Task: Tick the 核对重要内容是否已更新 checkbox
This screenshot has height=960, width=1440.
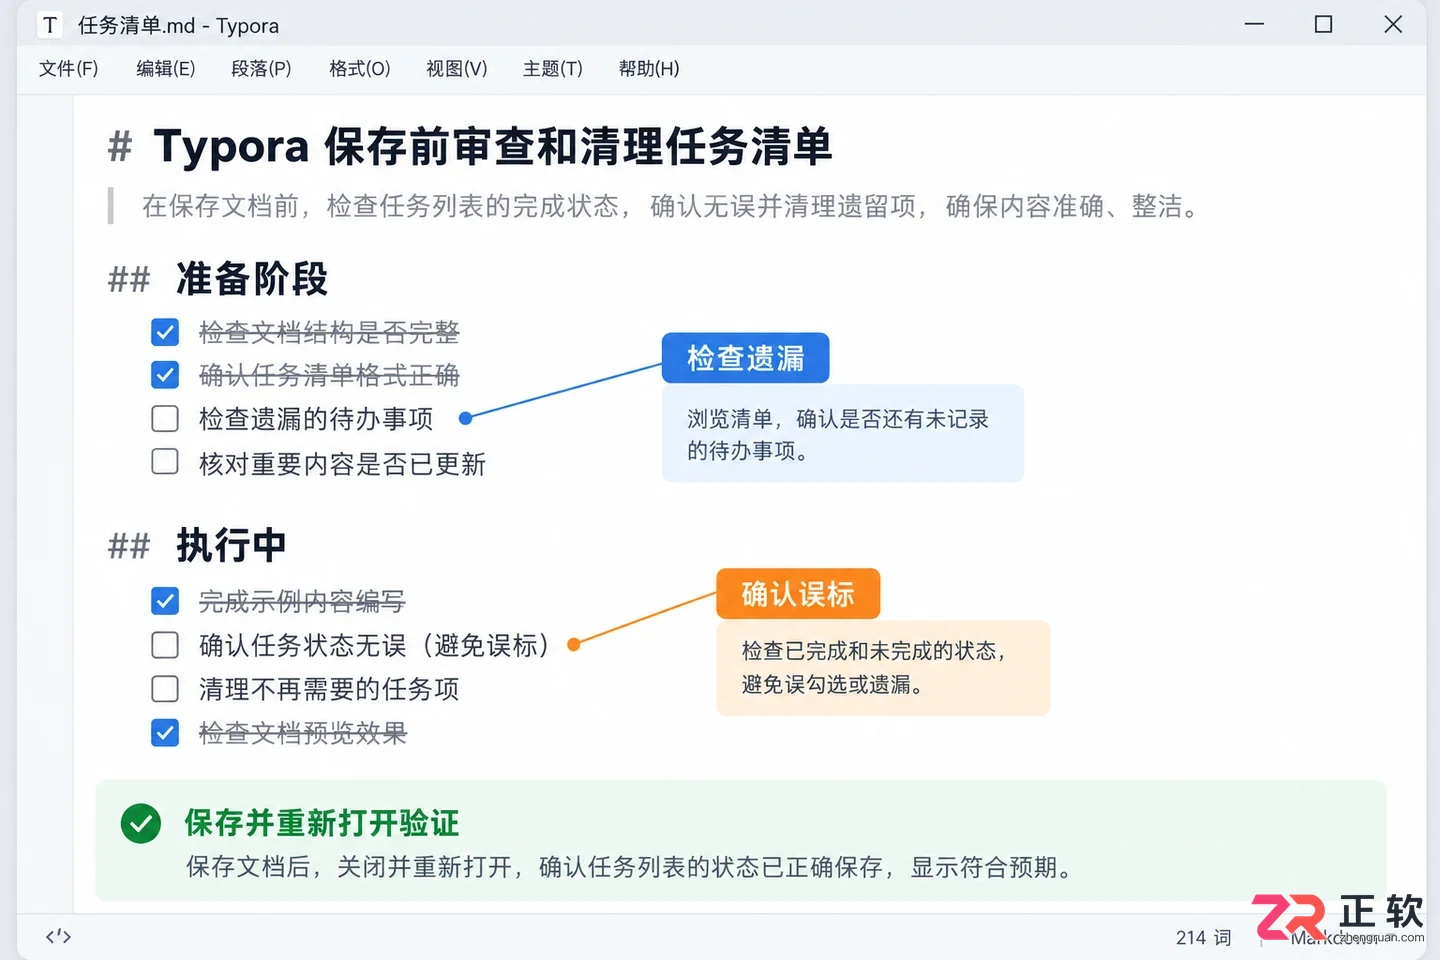Action: click(165, 461)
